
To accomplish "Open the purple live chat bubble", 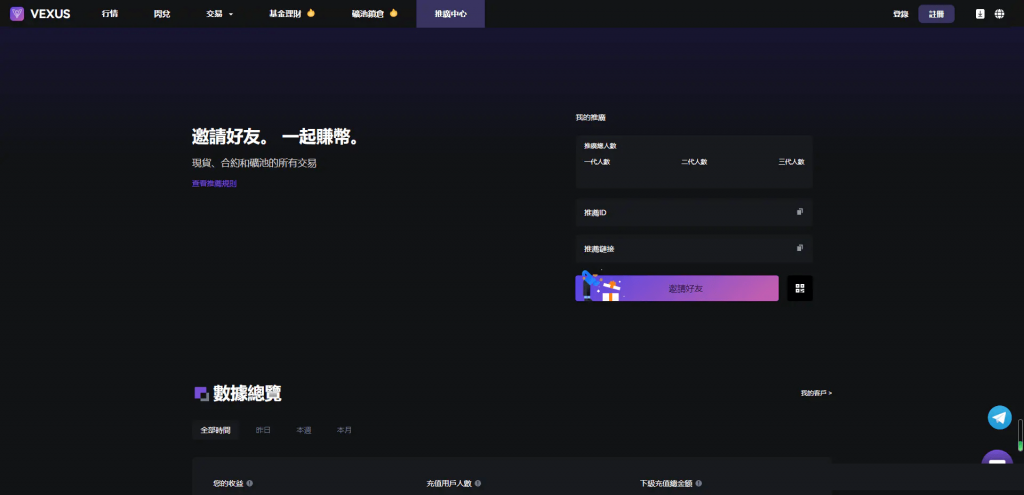I will [997, 465].
